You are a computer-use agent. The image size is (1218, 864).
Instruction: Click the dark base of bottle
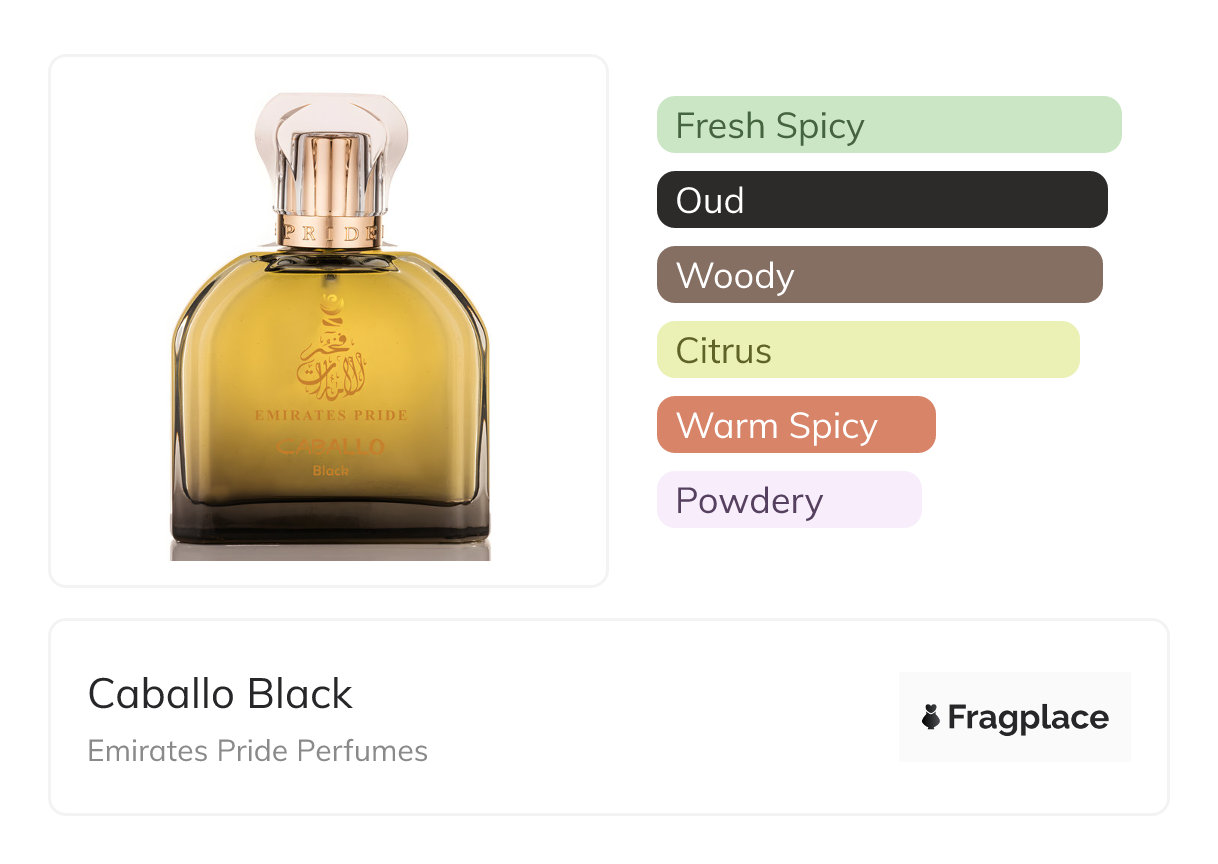point(330,525)
